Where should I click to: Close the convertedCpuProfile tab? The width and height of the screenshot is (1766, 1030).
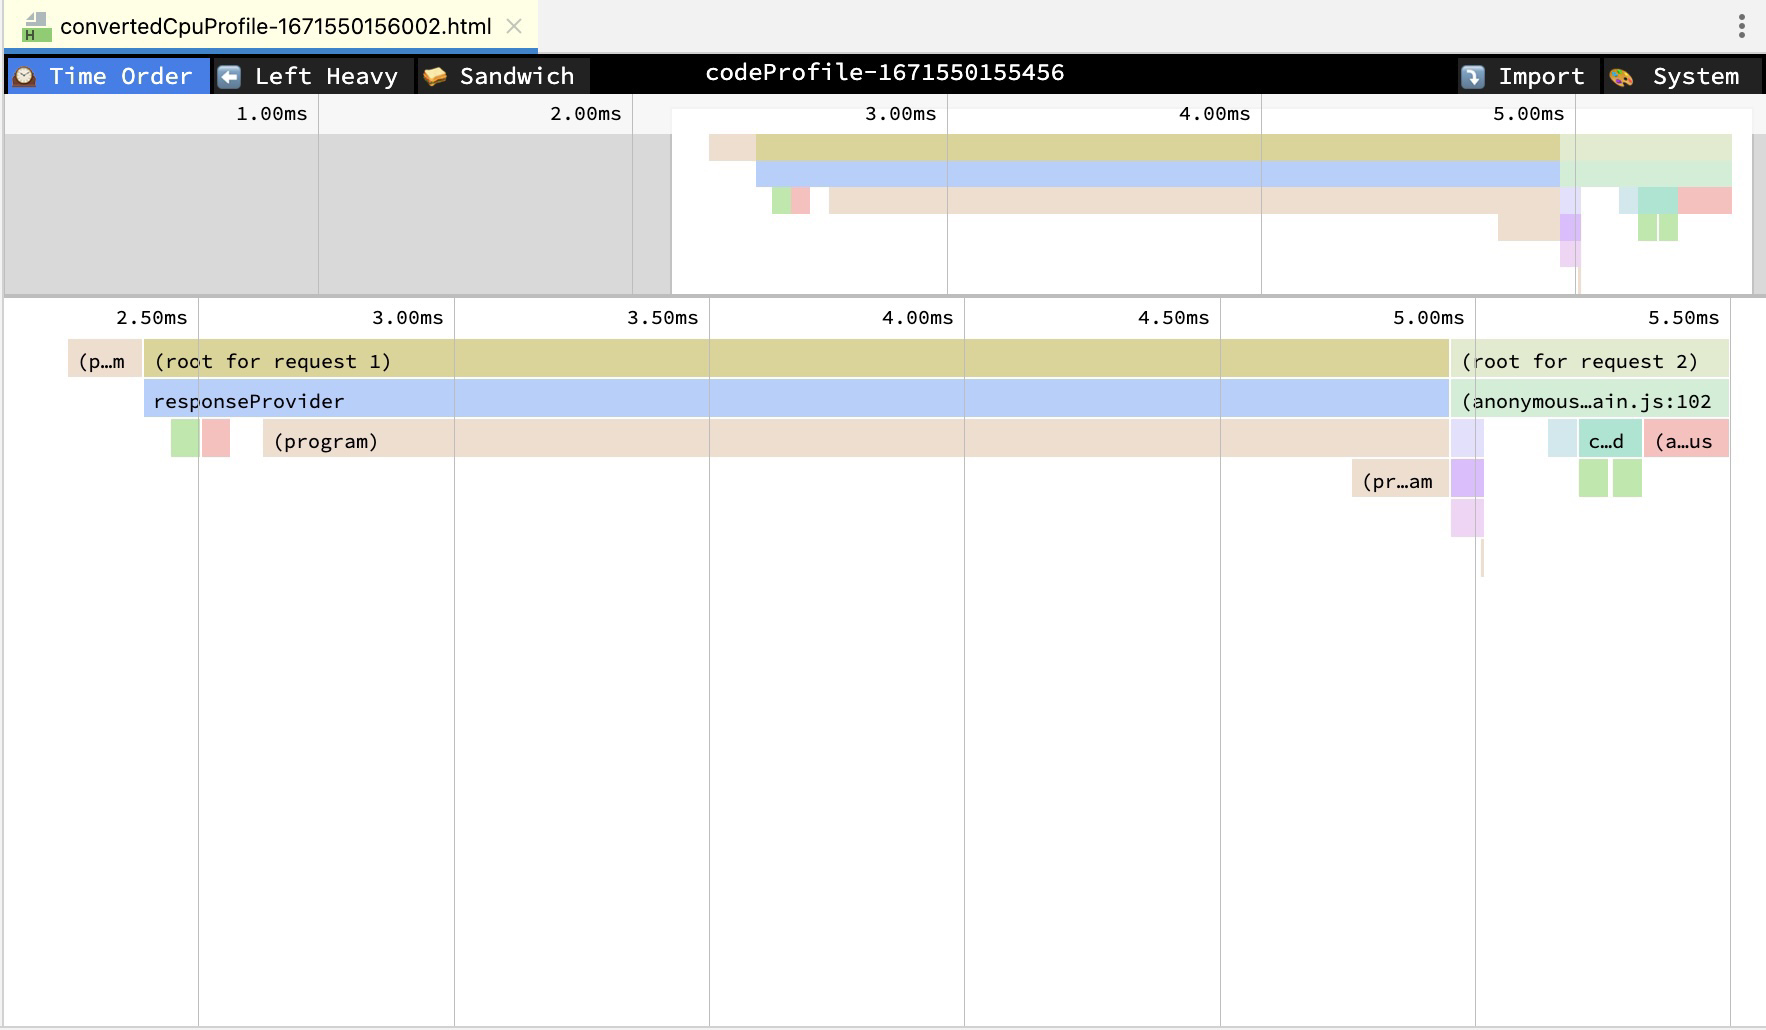click(x=514, y=27)
